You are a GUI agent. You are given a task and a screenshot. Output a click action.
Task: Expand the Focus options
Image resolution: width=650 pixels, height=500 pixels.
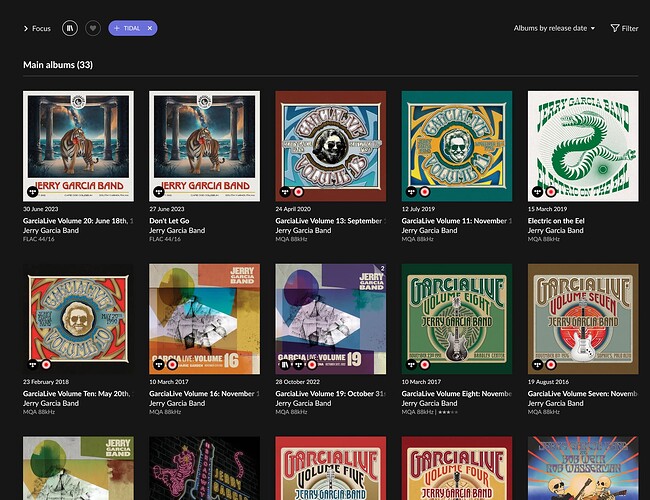pos(37,28)
